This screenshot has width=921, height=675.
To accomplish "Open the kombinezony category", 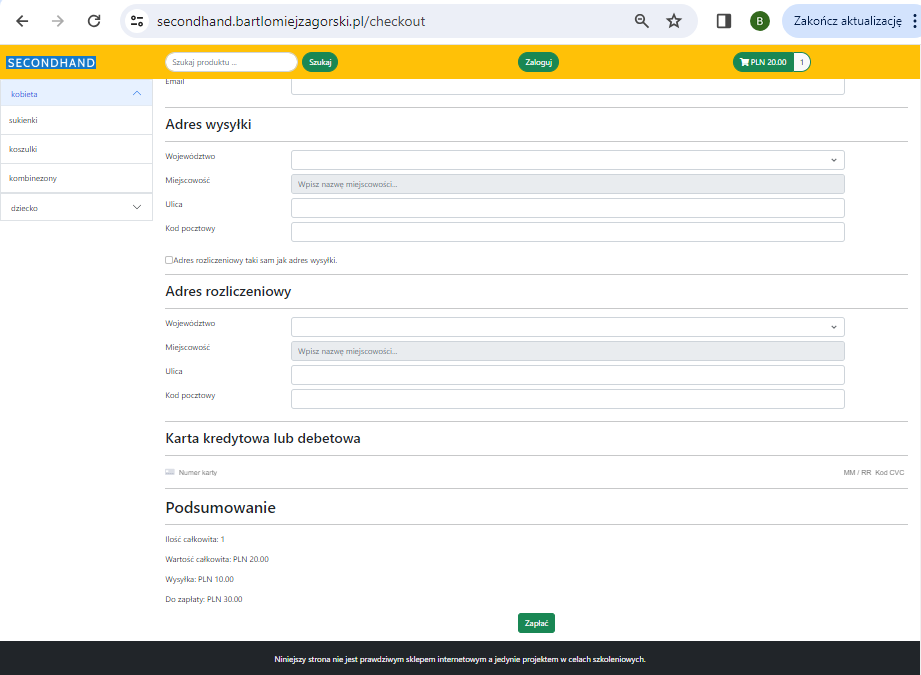I will point(76,178).
